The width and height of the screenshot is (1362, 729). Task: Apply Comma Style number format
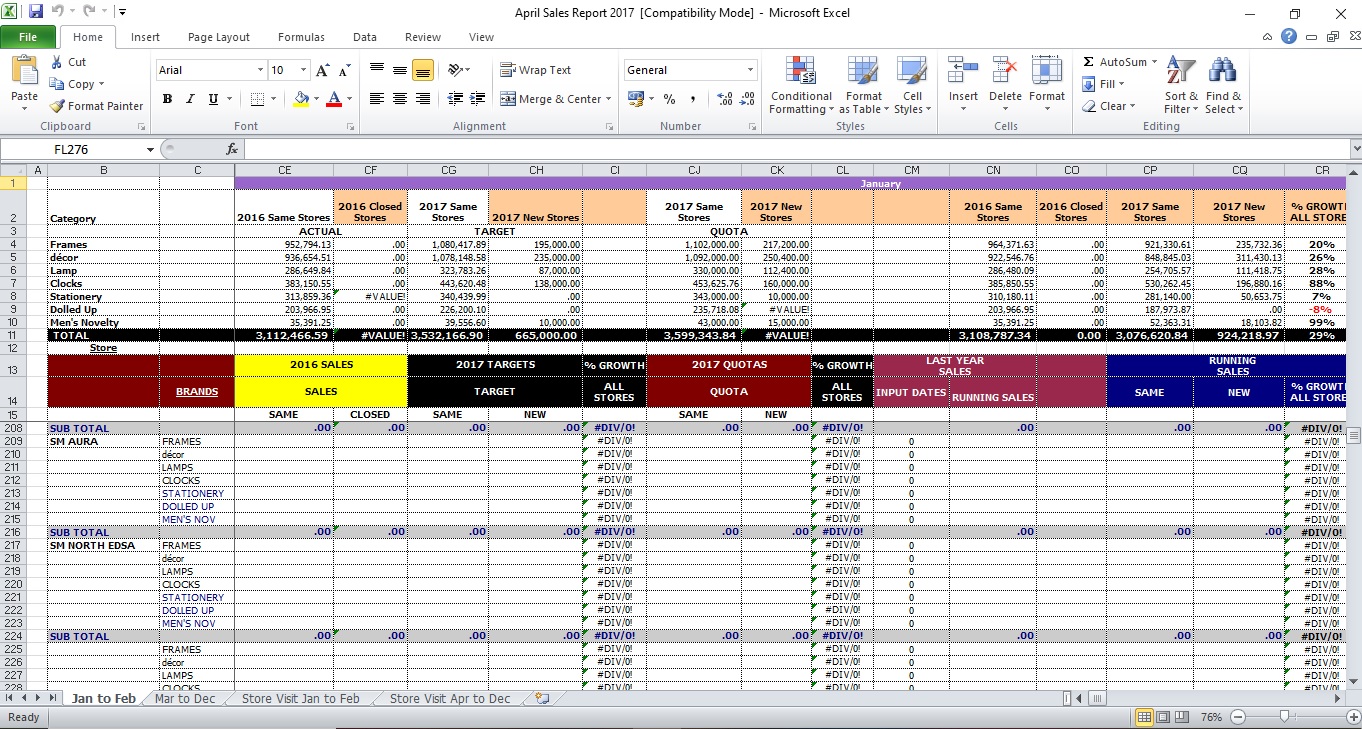point(692,99)
